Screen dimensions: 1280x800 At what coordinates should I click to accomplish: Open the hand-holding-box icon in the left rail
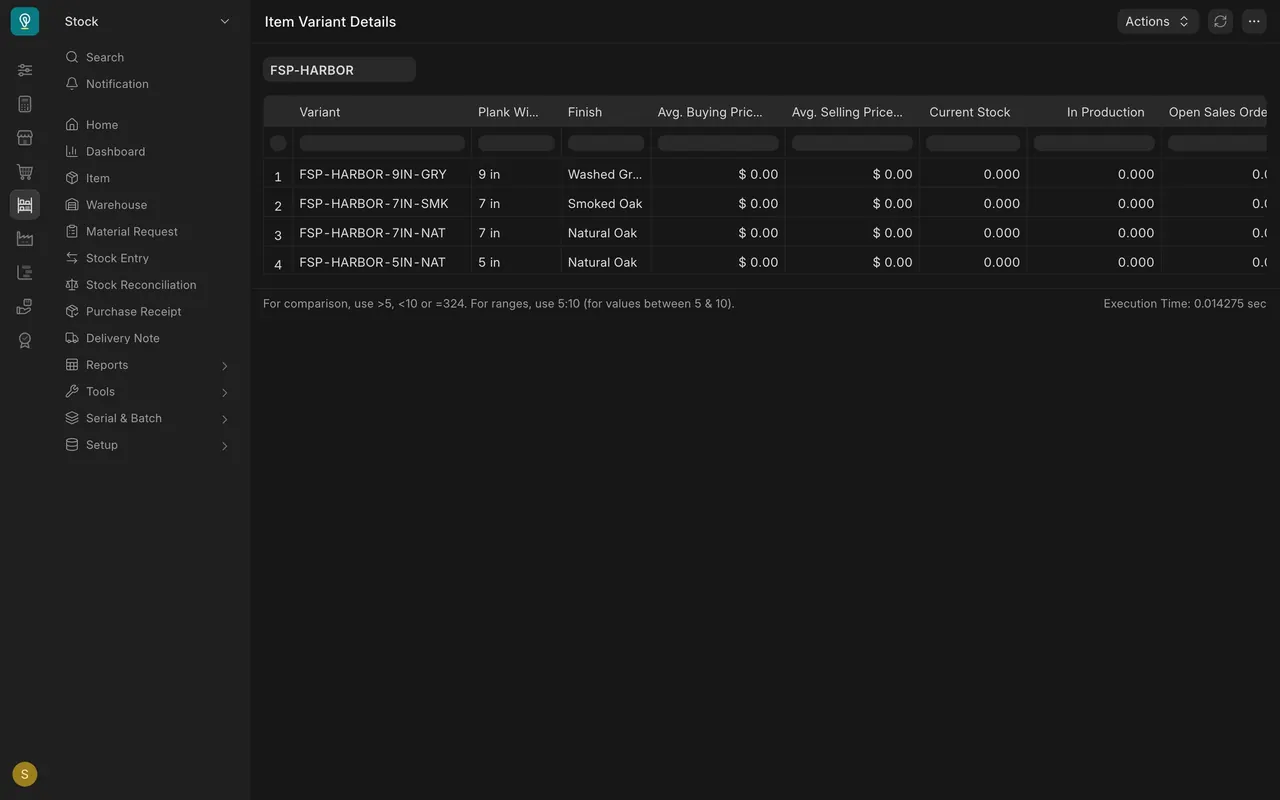25,307
